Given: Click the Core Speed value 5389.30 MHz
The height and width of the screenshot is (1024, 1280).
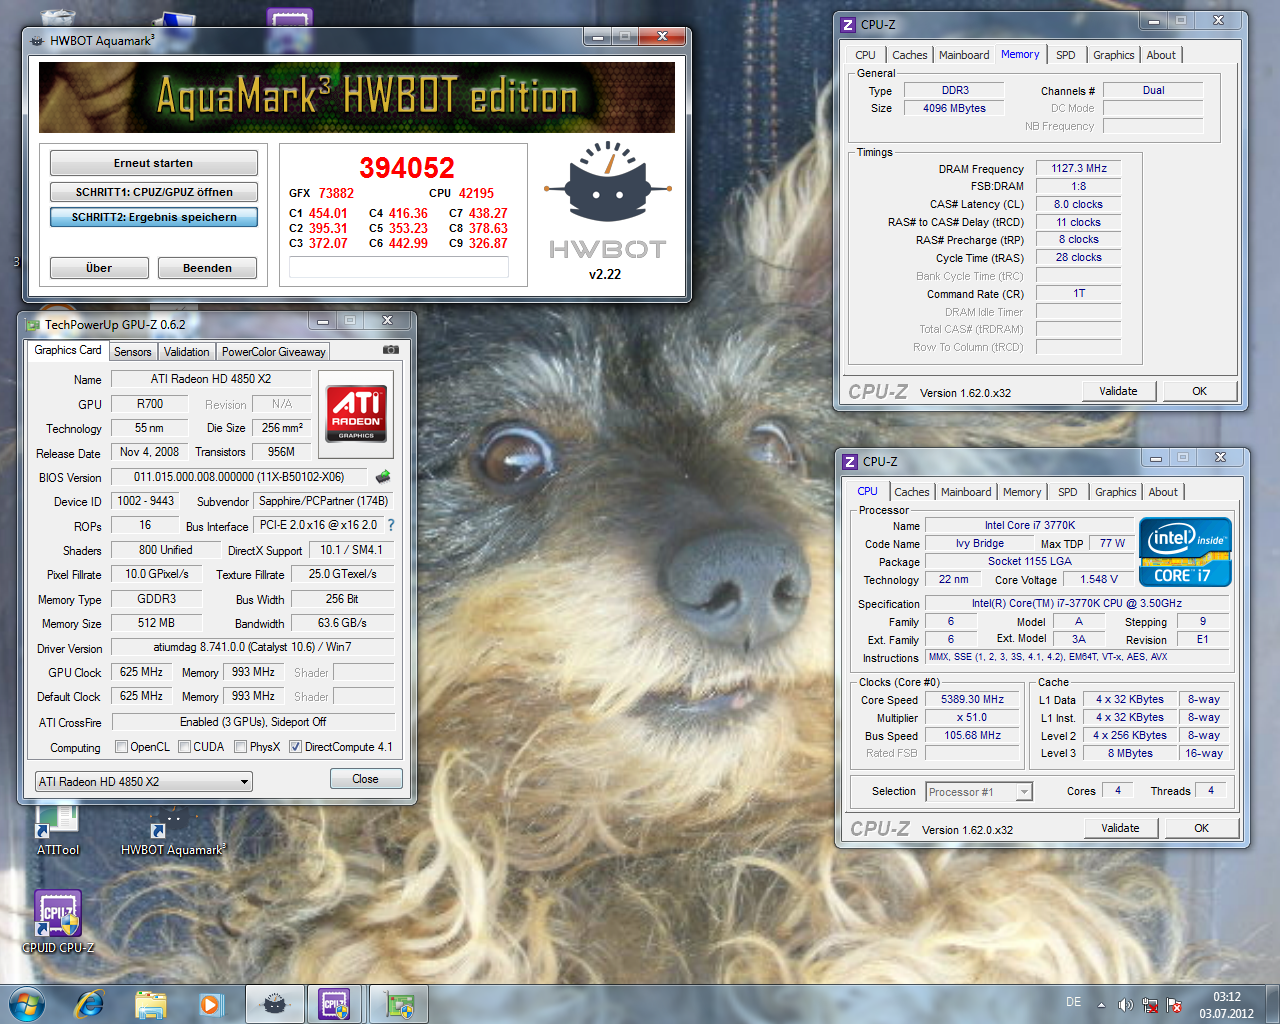Looking at the screenshot, I should (x=972, y=700).
